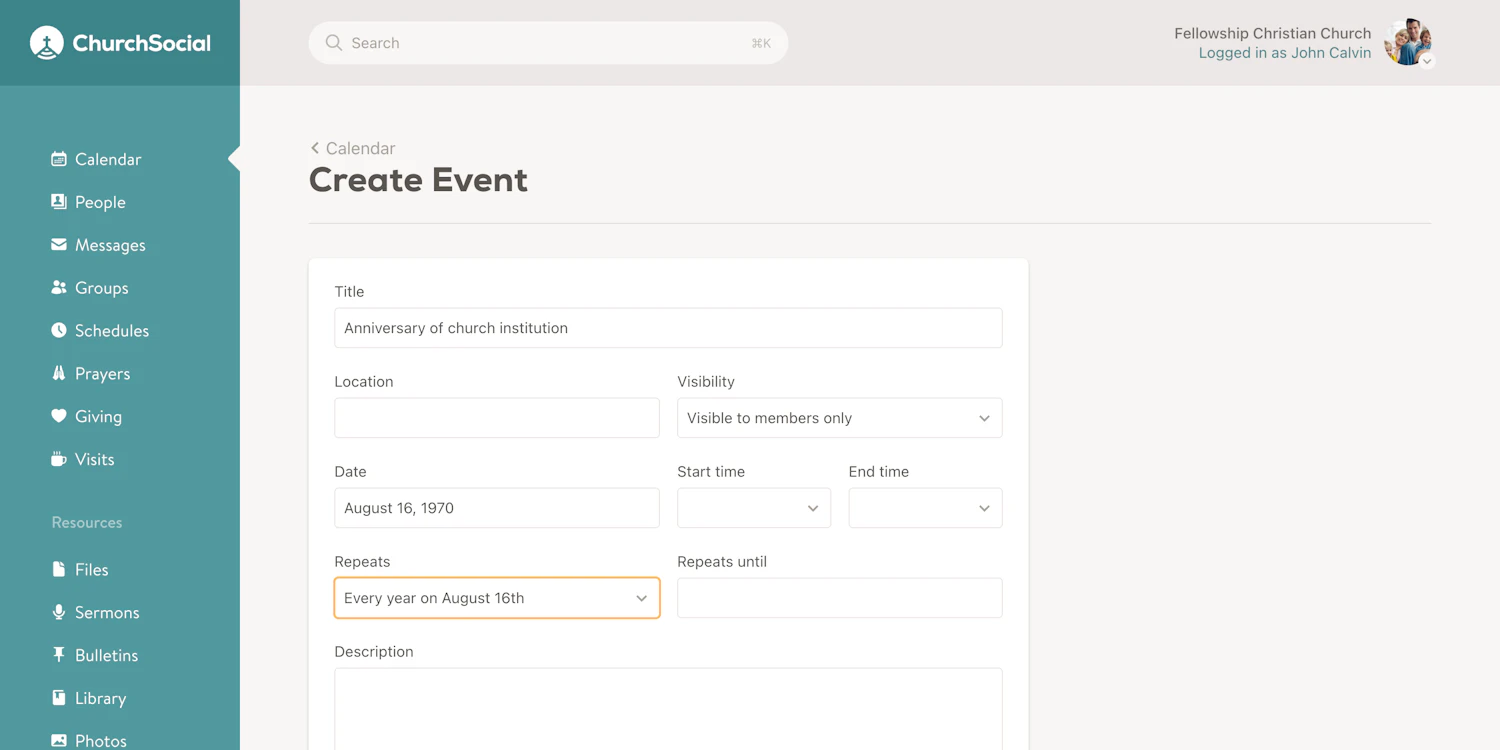Expand the Start time dropdown
Image resolution: width=1500 pixels, height=750 pixels.
[x=753, y=508]
